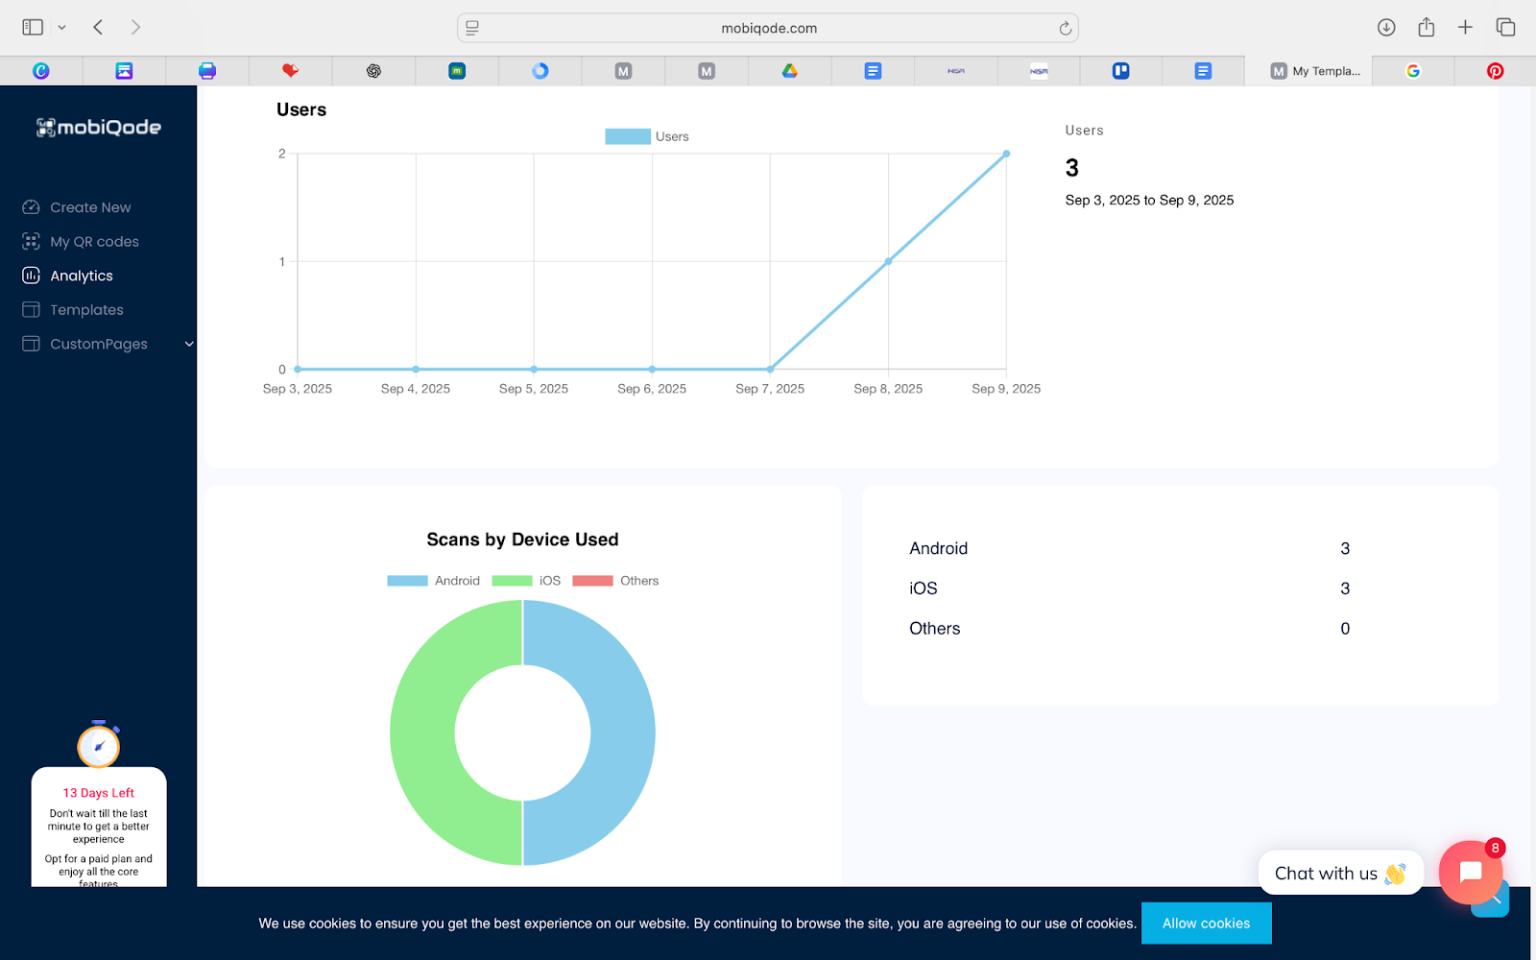Screen dimensions: 1536x960
Task: Click the Create New sidebar icon
Action: (x=31, y=207)
